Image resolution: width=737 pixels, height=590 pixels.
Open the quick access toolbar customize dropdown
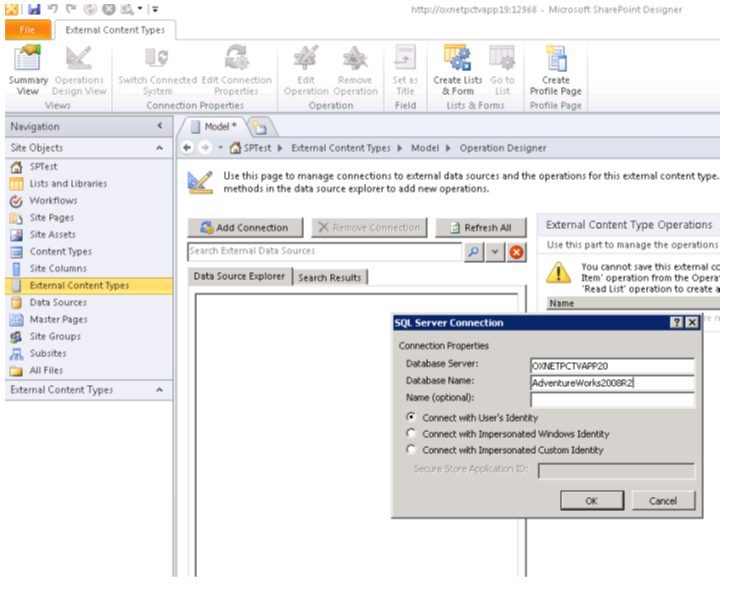(x=155, y=9)
